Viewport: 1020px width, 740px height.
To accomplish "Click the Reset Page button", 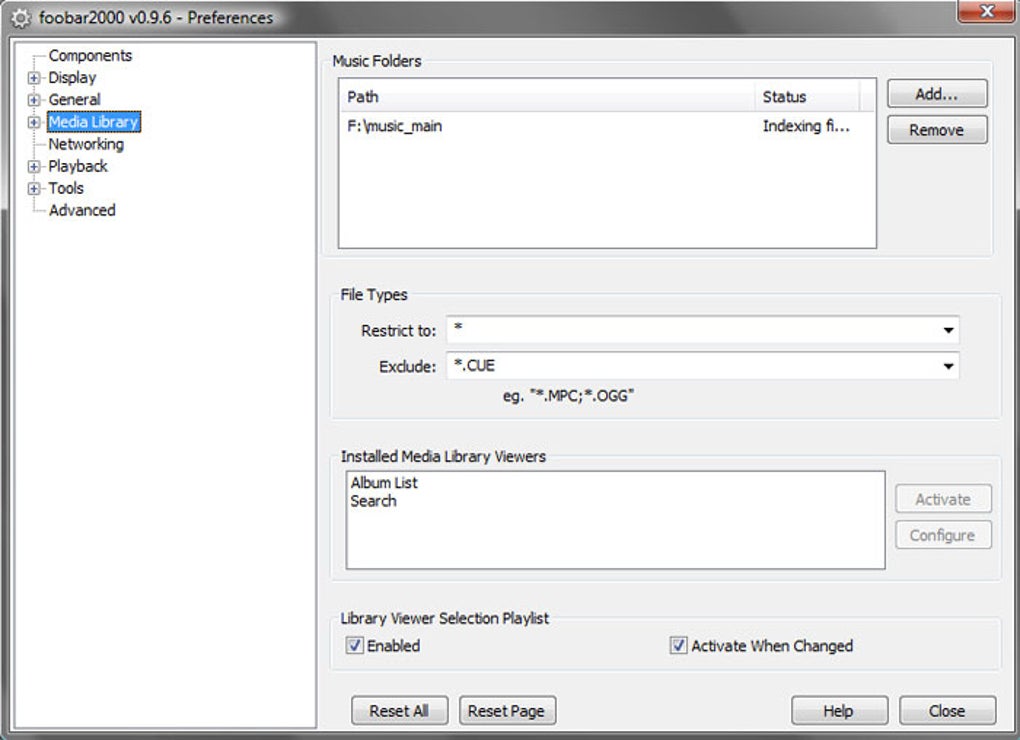I will (507, 711).
